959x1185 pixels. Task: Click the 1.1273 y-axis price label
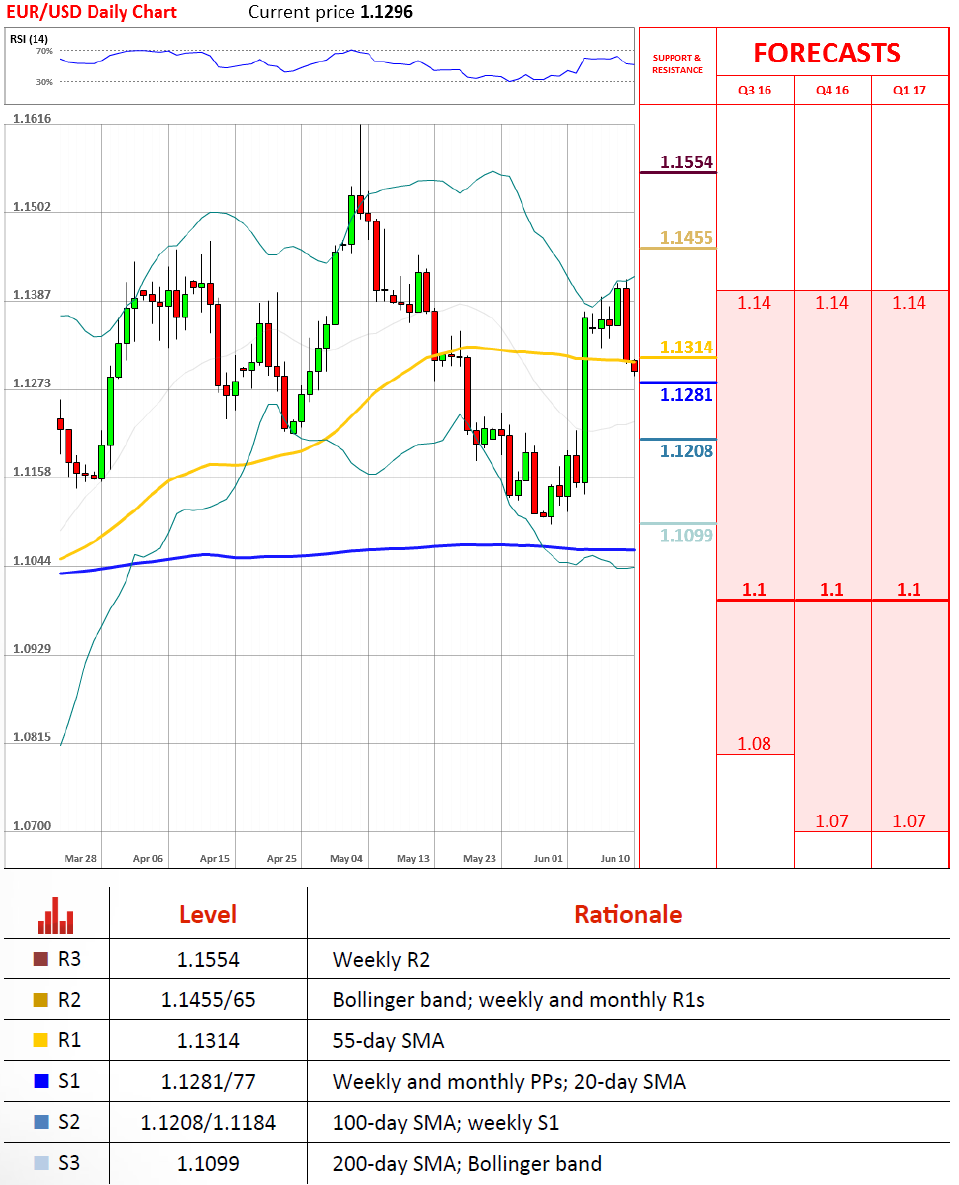click(x=32, y=383)
